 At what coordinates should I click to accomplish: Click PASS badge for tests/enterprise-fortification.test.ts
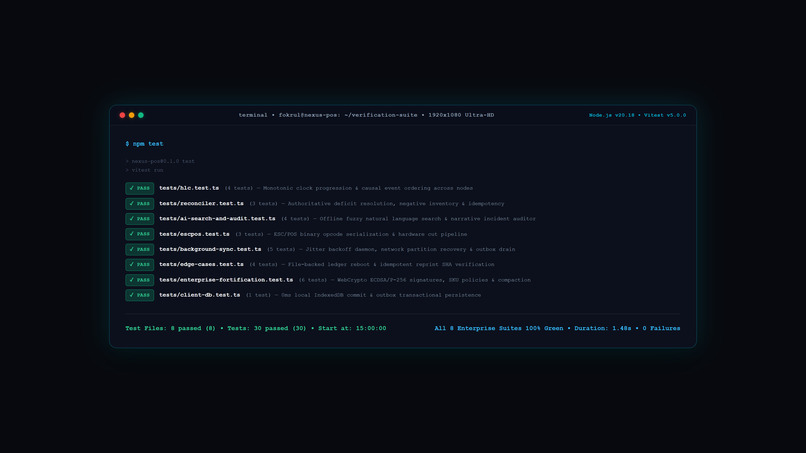(x=139, y=280)
